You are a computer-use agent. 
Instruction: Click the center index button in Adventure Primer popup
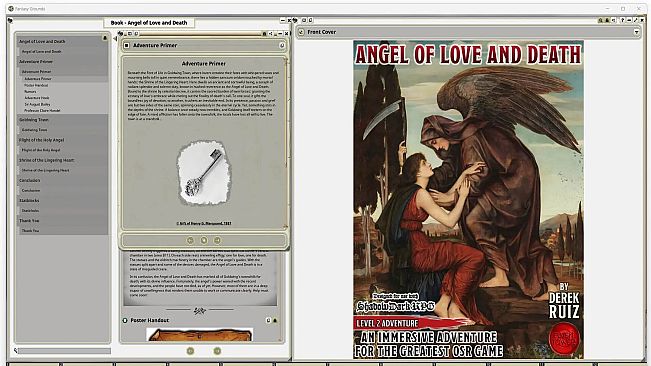204,240
